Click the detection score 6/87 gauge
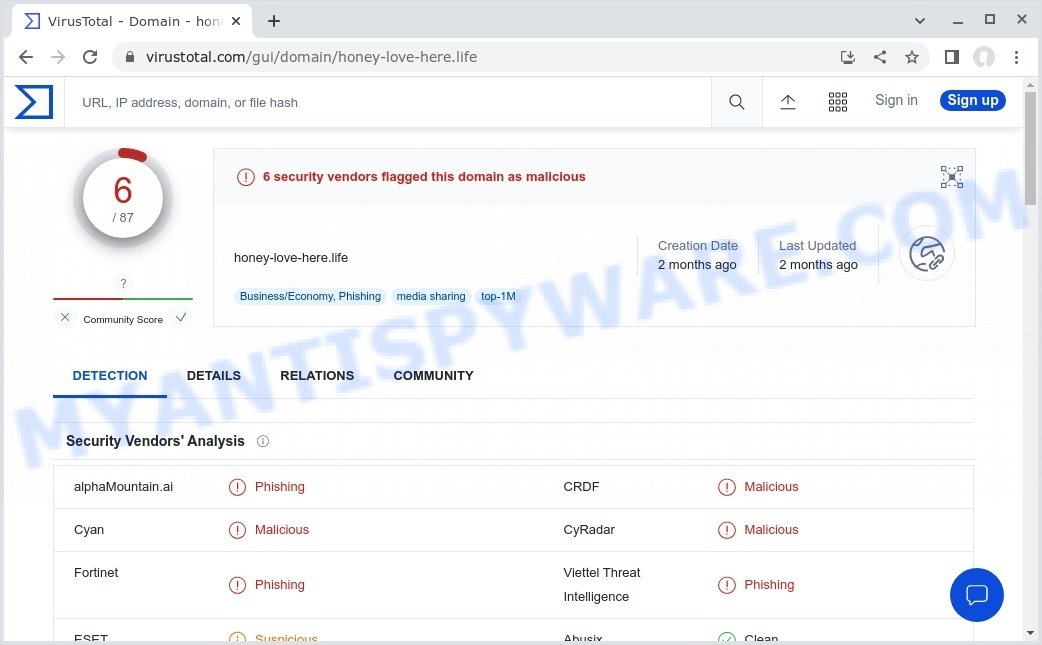1042x645 pixels. point(123,198)
